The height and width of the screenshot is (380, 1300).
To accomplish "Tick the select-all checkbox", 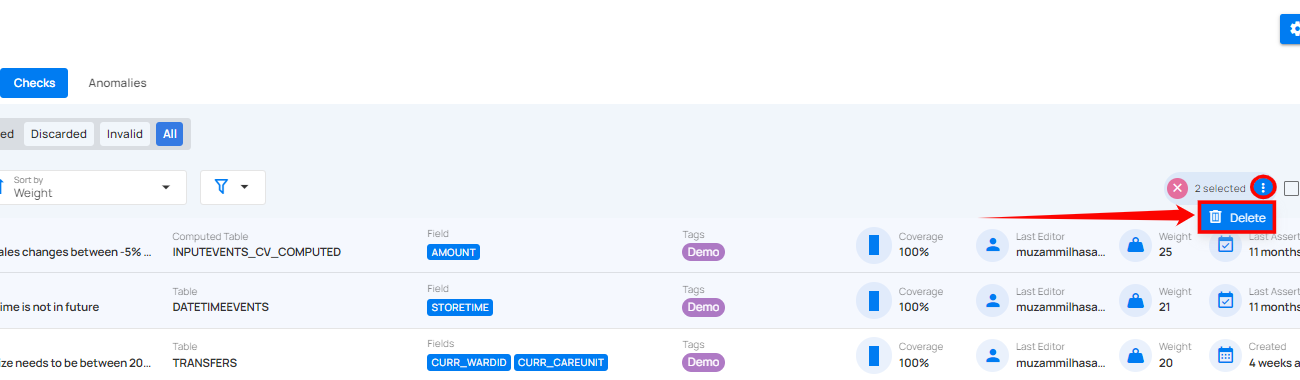I will click(x=1292, y=188).
